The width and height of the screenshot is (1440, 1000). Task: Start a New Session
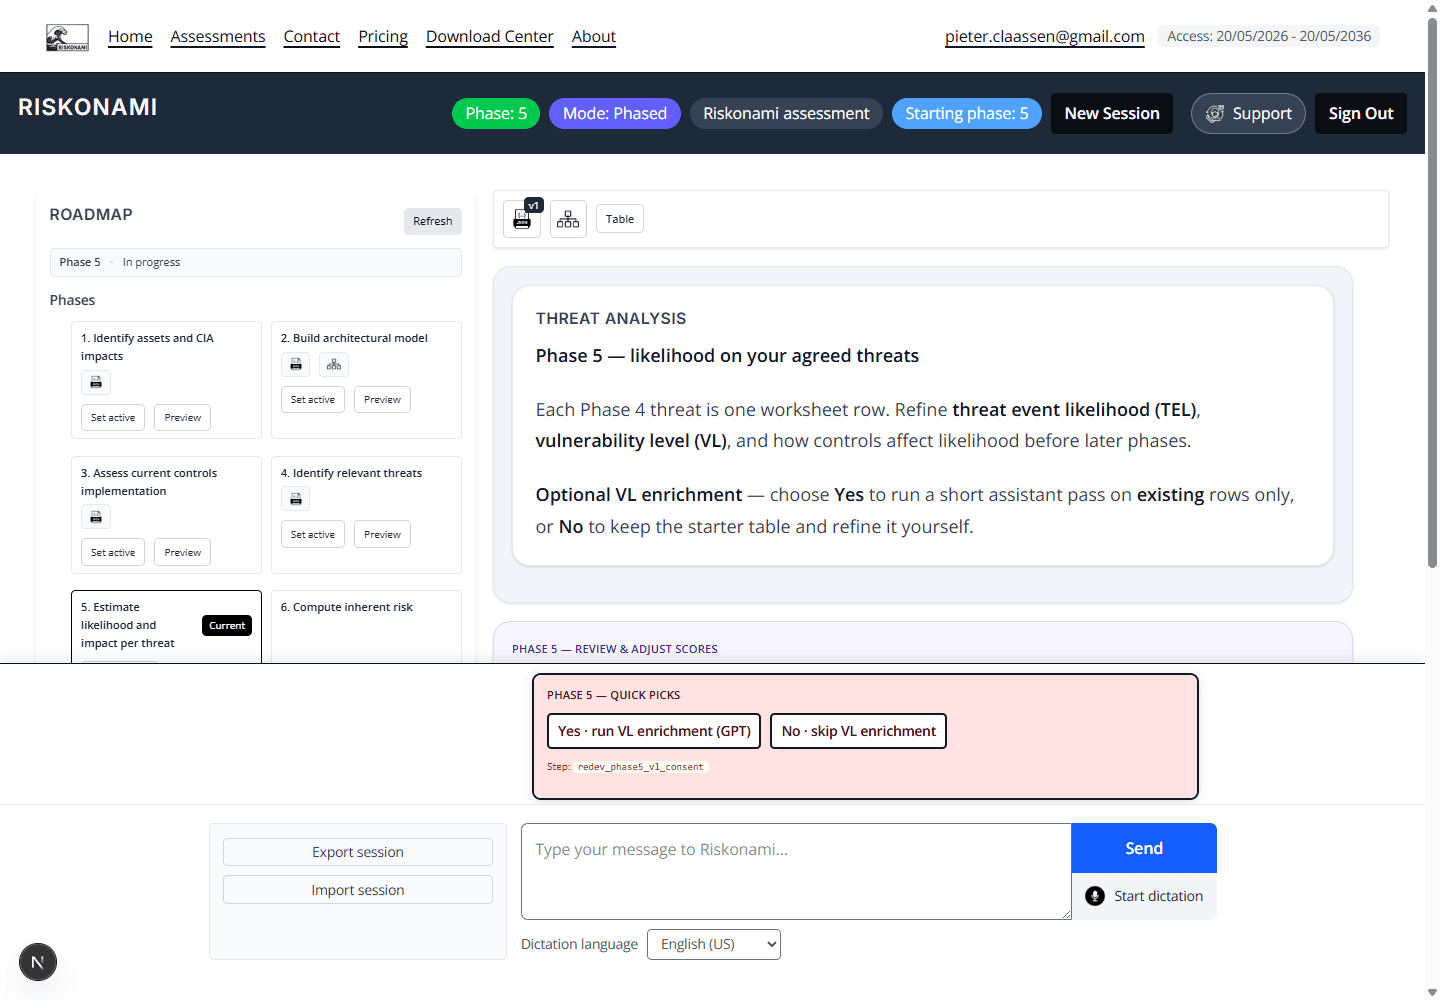(x=1112, y=114)
